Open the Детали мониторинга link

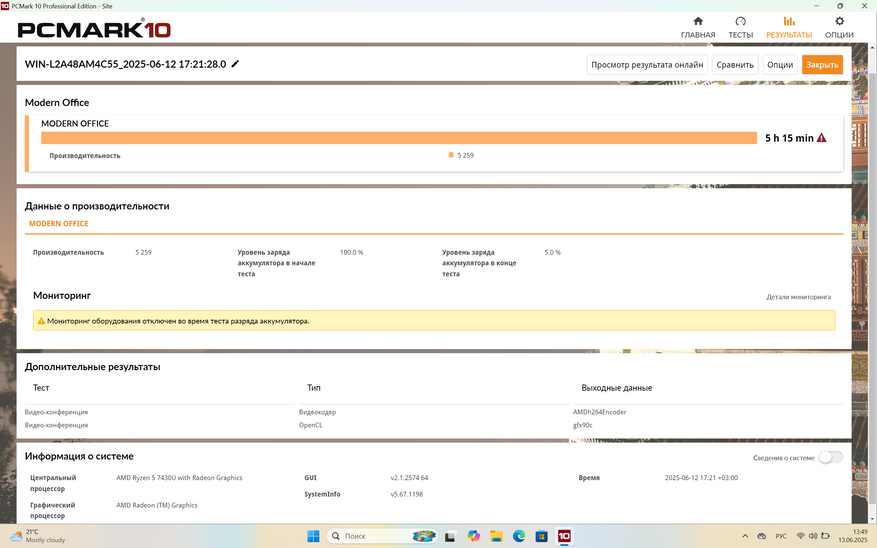[x=798, y=297]
